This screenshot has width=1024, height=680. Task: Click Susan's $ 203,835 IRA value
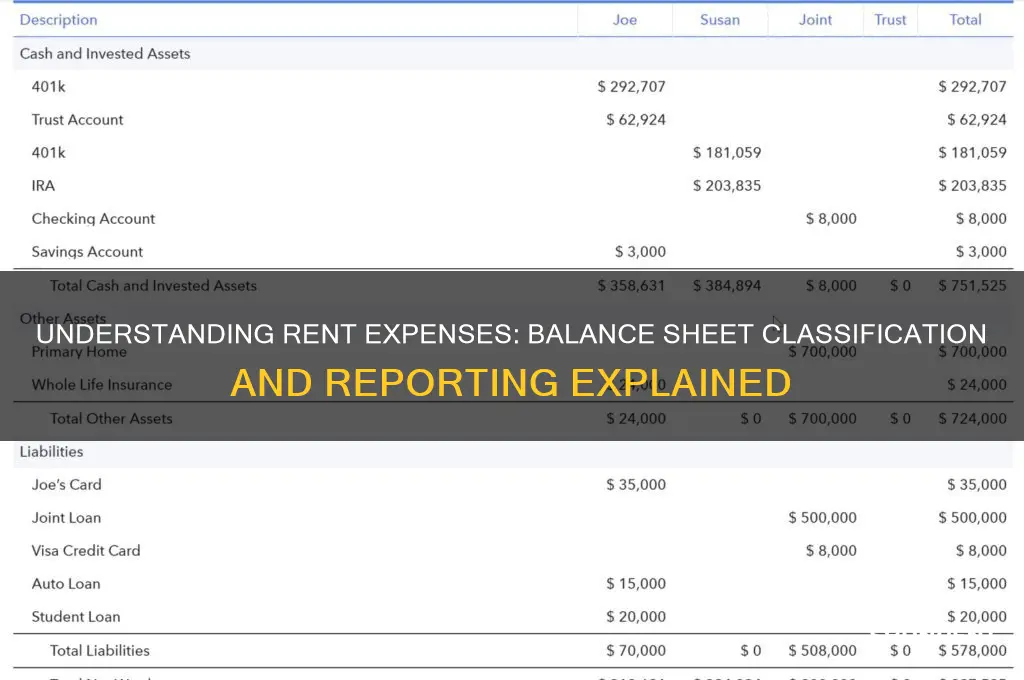pos(727,186)
